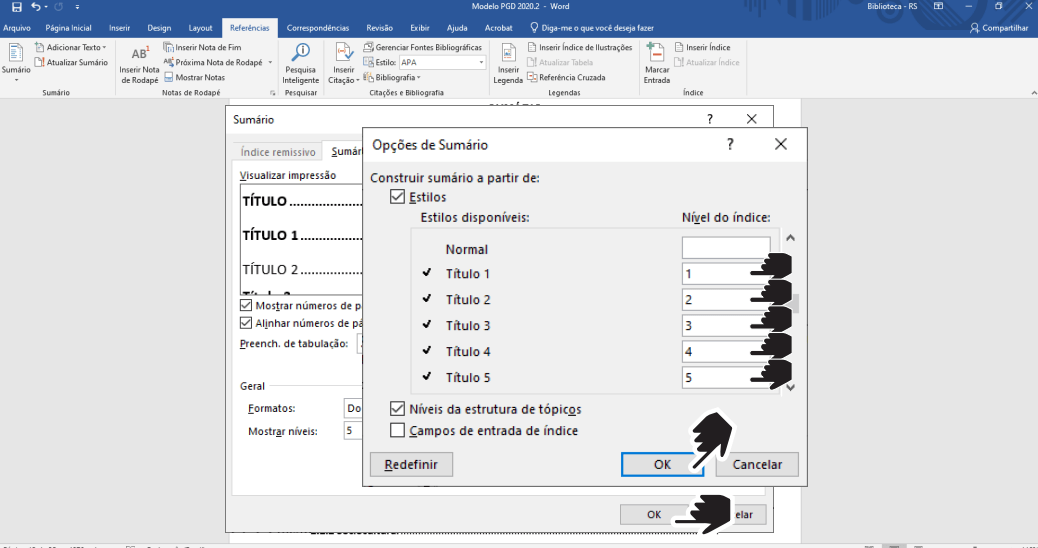Switch to the Inserir ribbon tab
Image resolution: width=1038 pixels, height=548 pixels.
(x=120, y=28)
